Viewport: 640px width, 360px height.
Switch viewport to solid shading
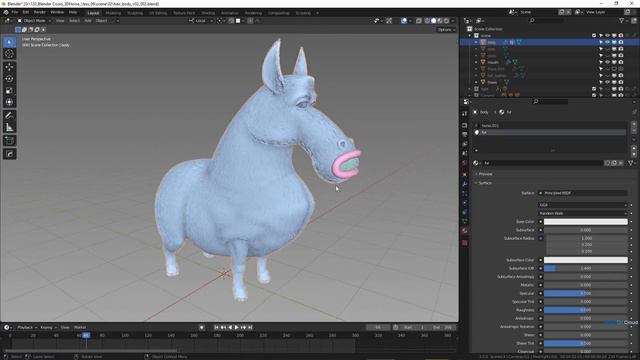point(433,20)
